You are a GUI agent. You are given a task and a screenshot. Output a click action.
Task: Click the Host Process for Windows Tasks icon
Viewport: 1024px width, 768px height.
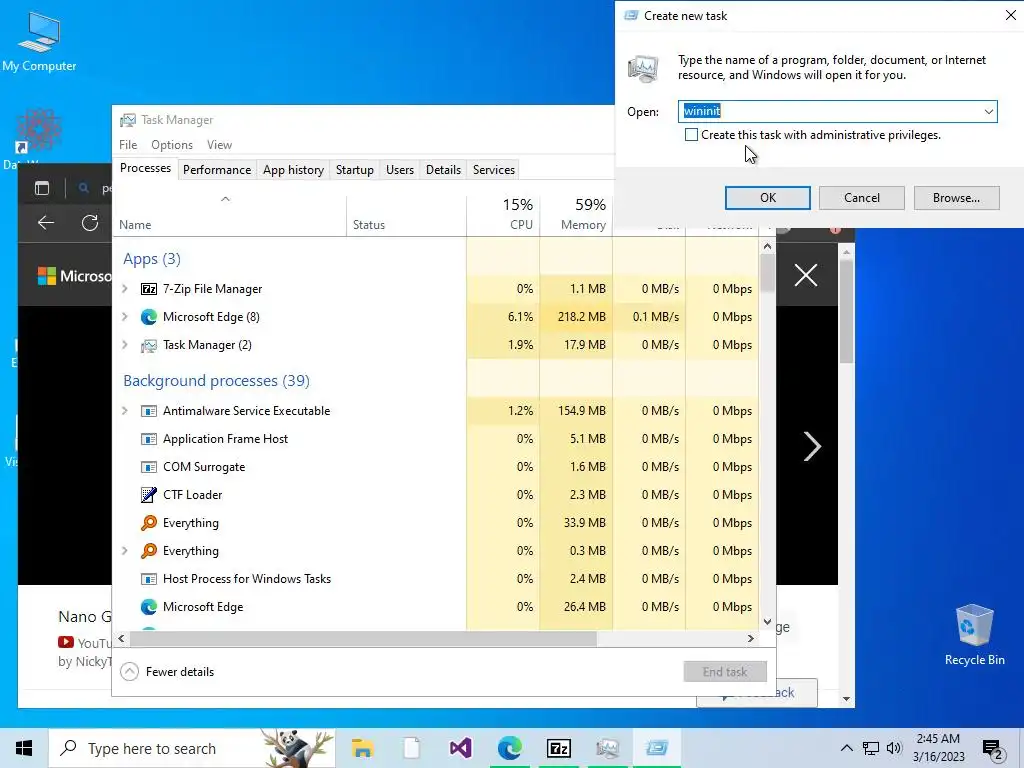[149, 579]
